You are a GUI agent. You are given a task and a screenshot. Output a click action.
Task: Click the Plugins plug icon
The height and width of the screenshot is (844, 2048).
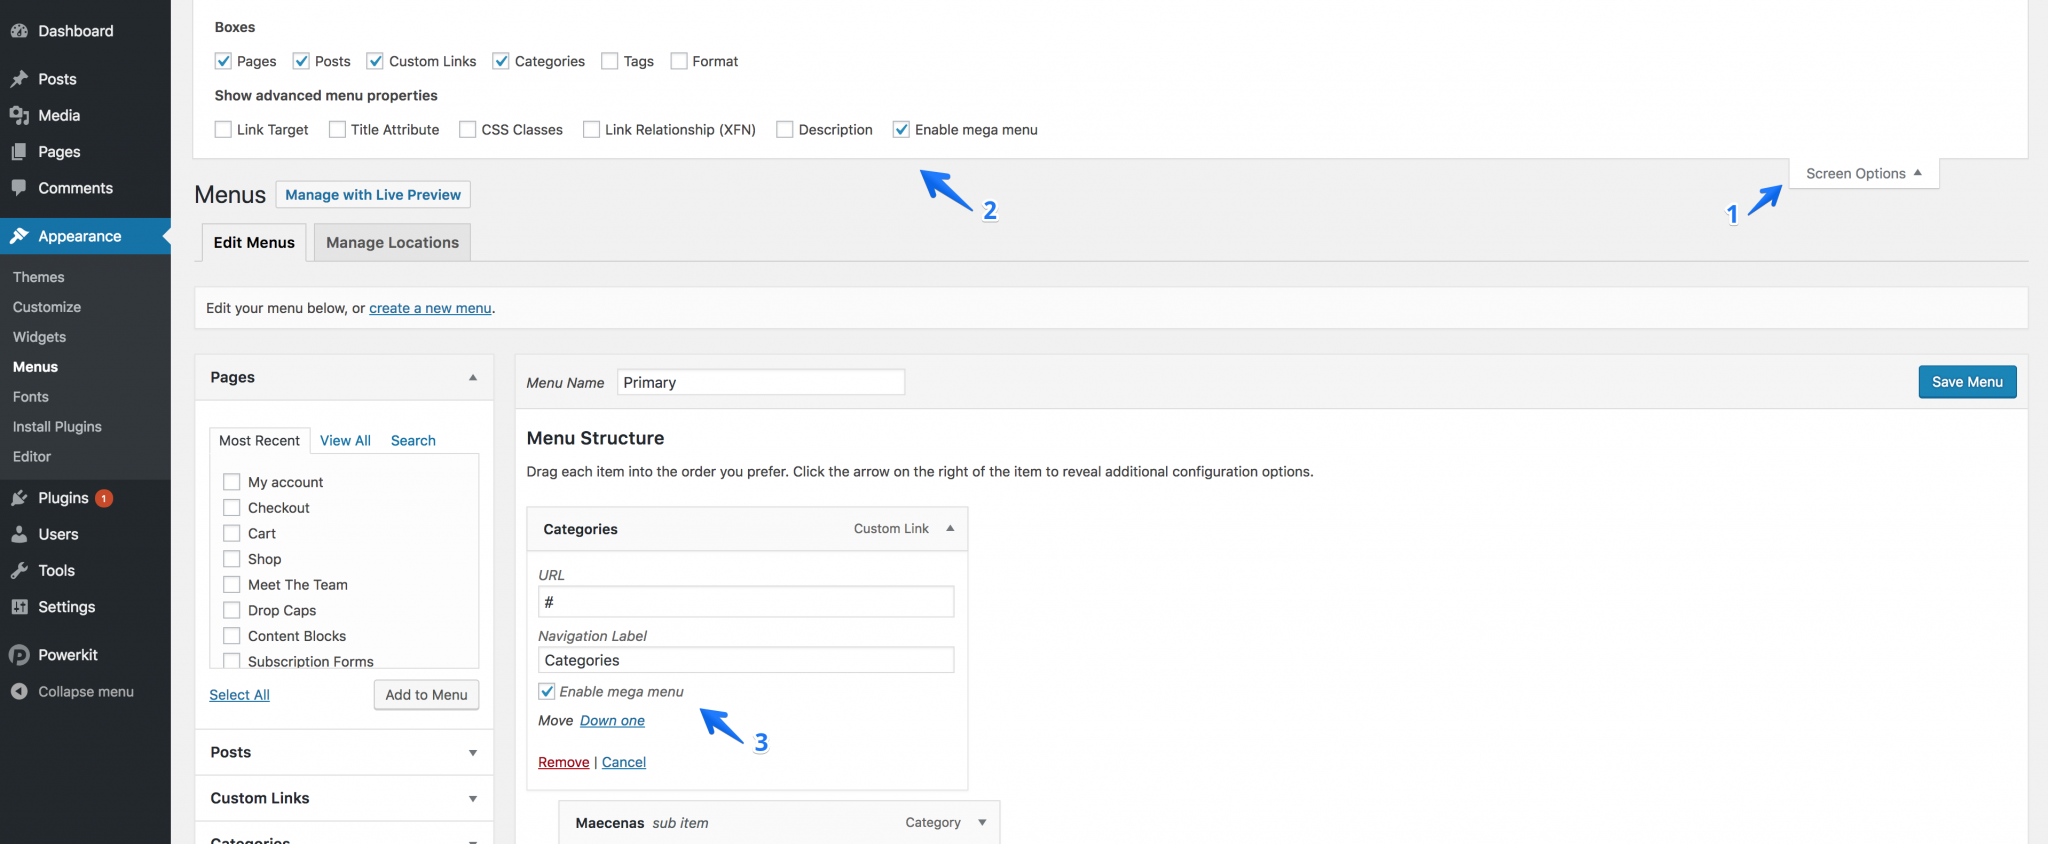[19, 498]
